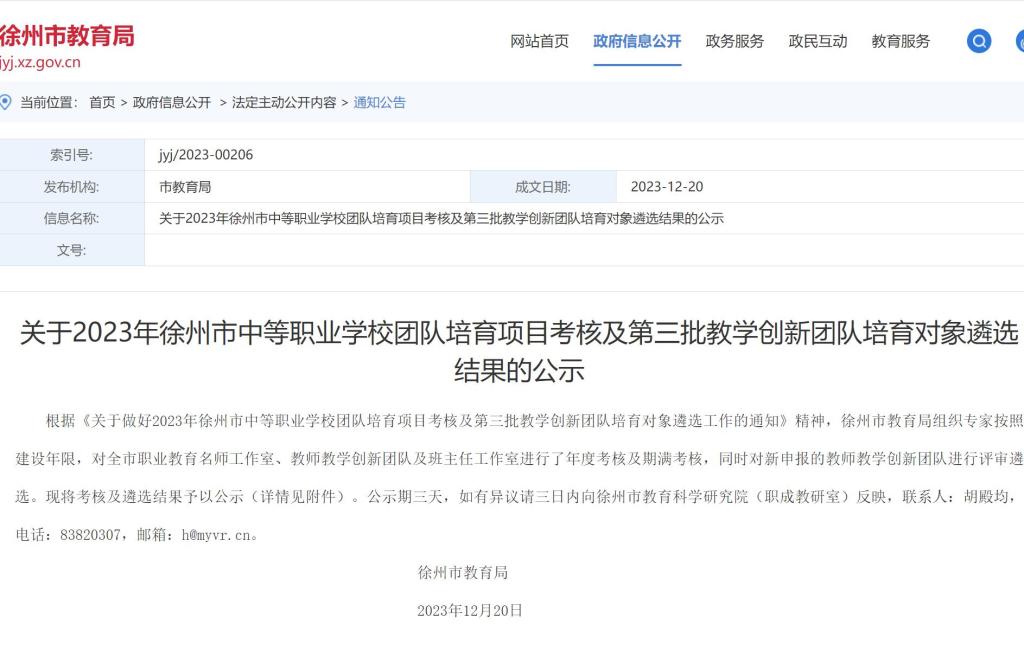Click the 通知公告 breadcrumb link
This screenshot has height=664, width=1024.
coord(379,103)
